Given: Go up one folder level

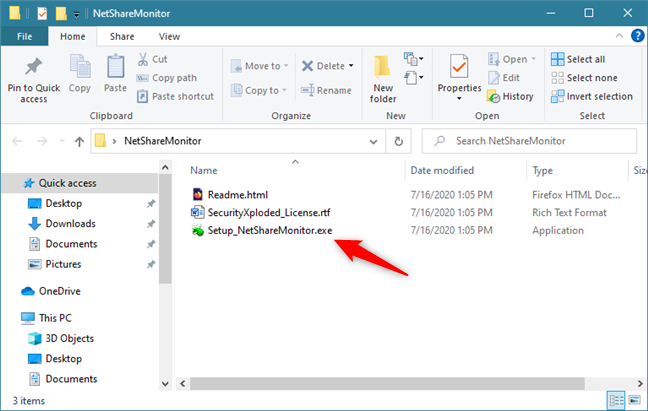Looking at the screenshot, I should point(79,141).
